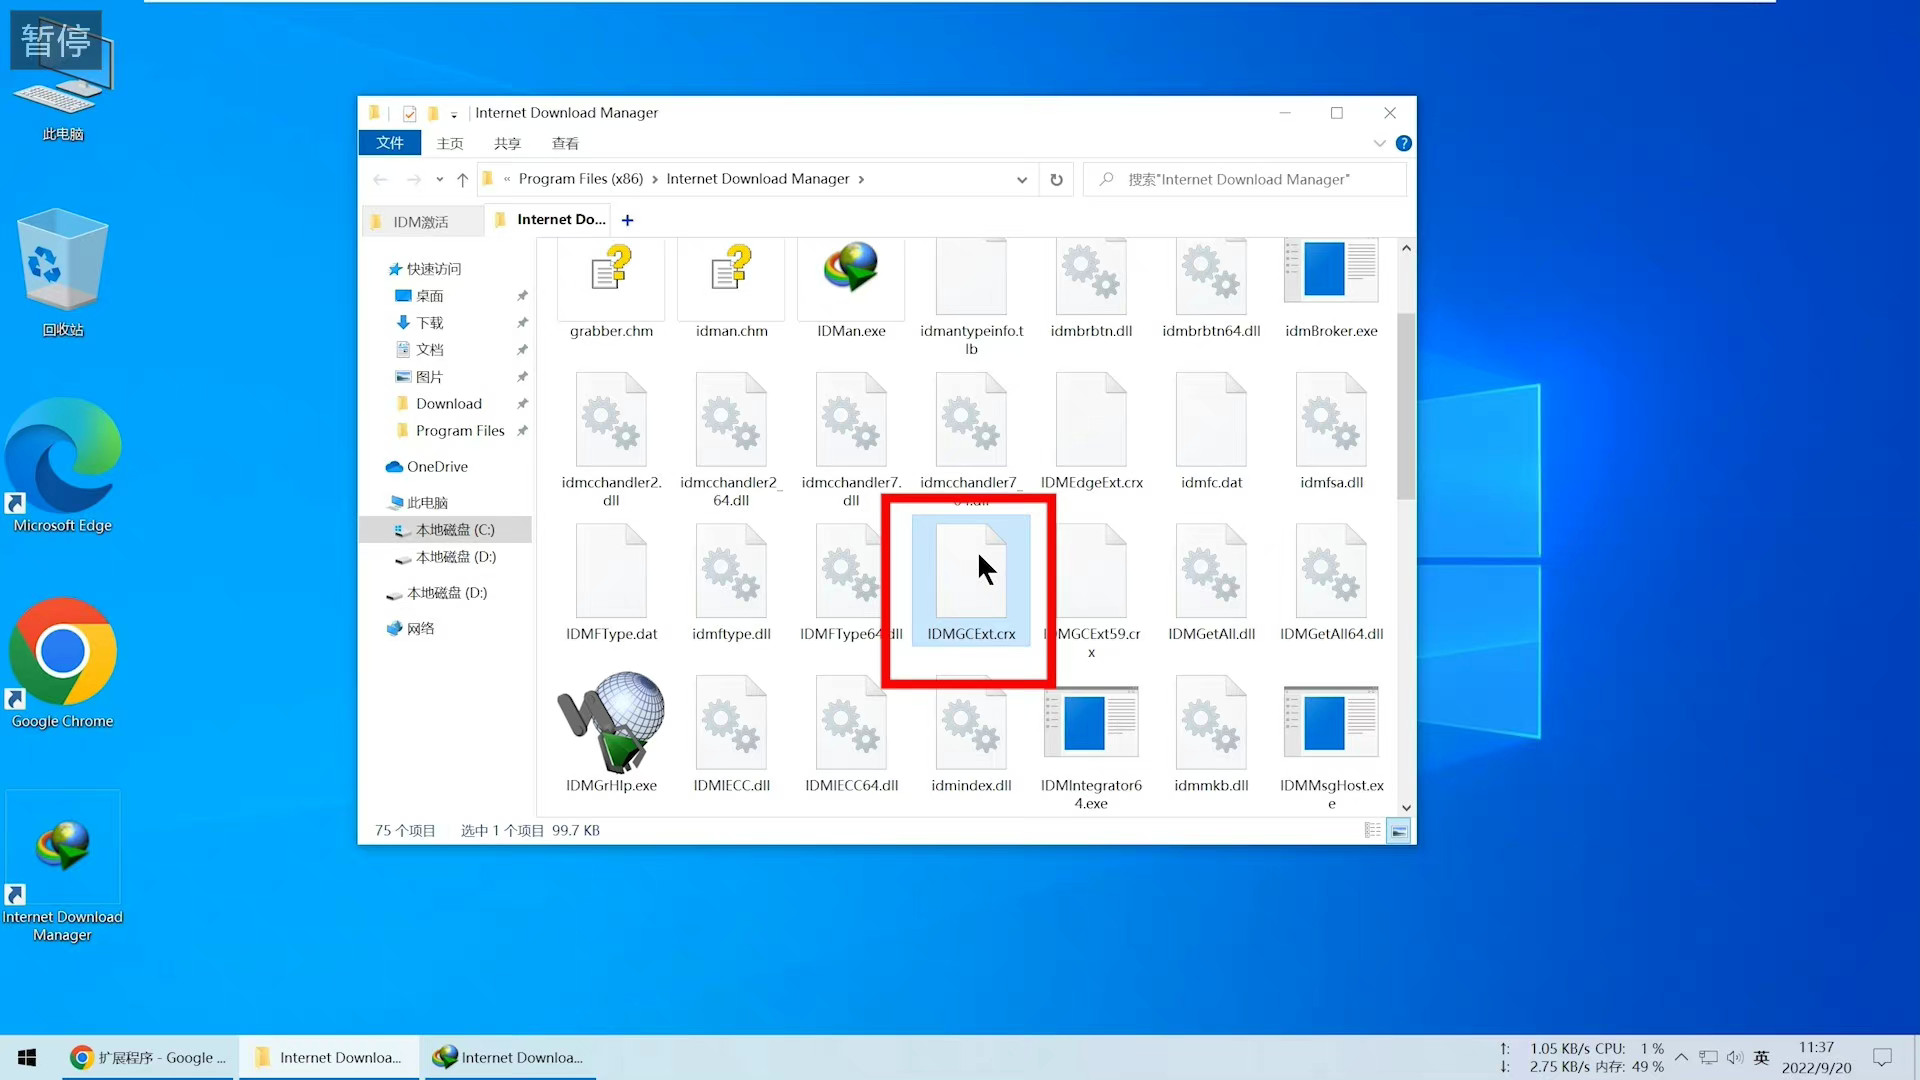The width and height of the screenshot is (1920, 1080).
Task: Expand the address bar history dropdown
Action: [x=1021, y=180]
